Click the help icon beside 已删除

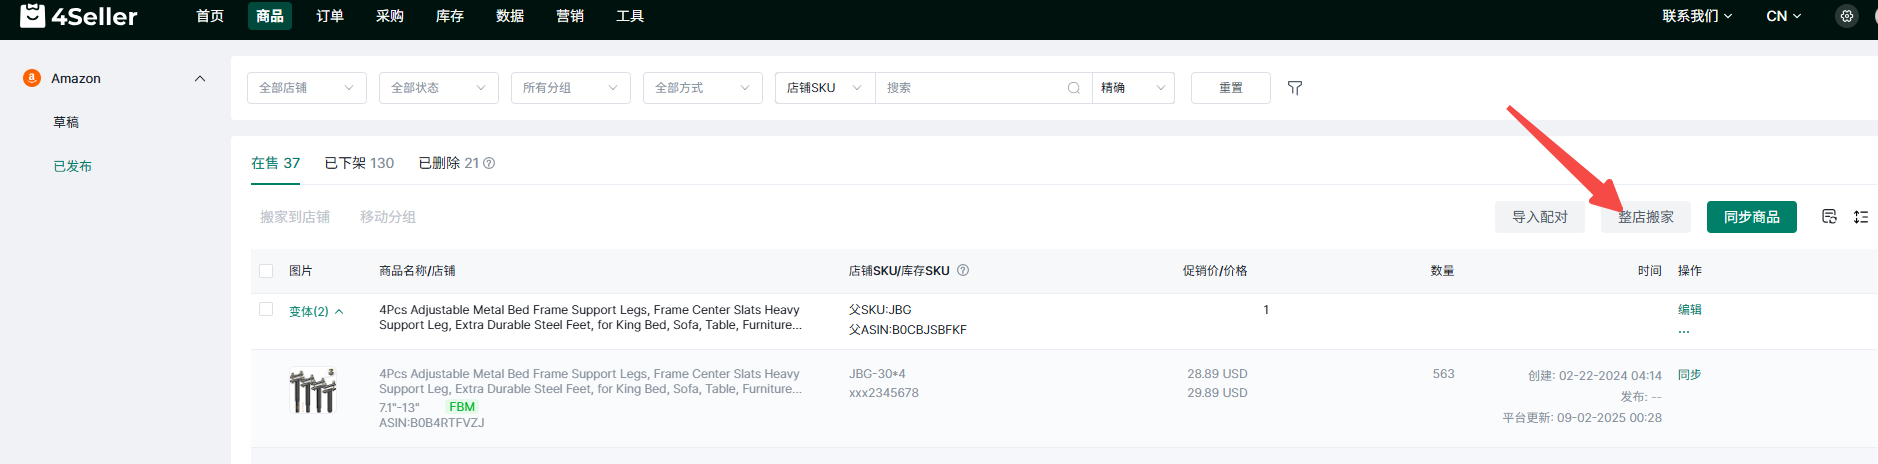tap(489, 163)
